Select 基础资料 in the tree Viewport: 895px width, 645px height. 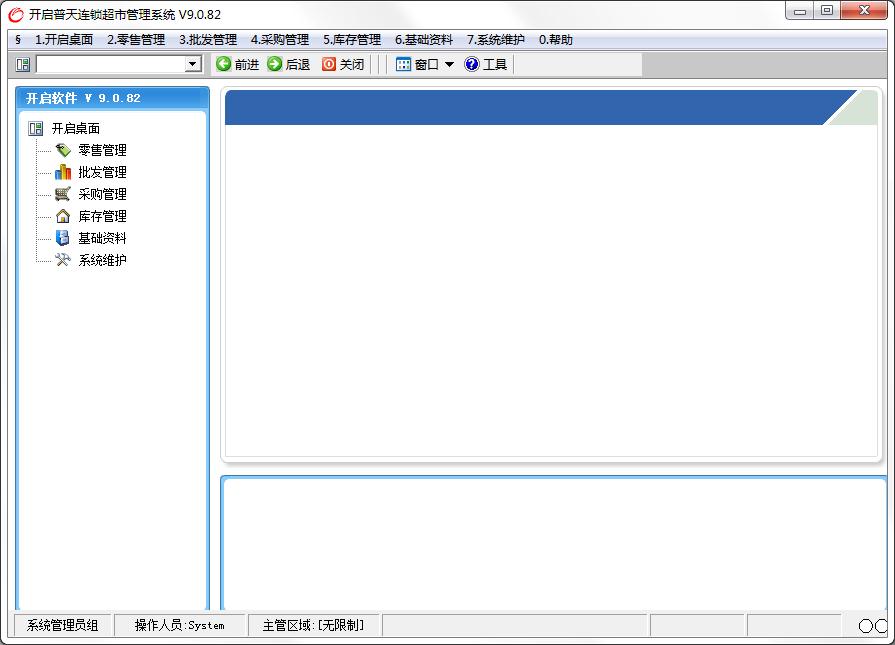click(102, 238)
